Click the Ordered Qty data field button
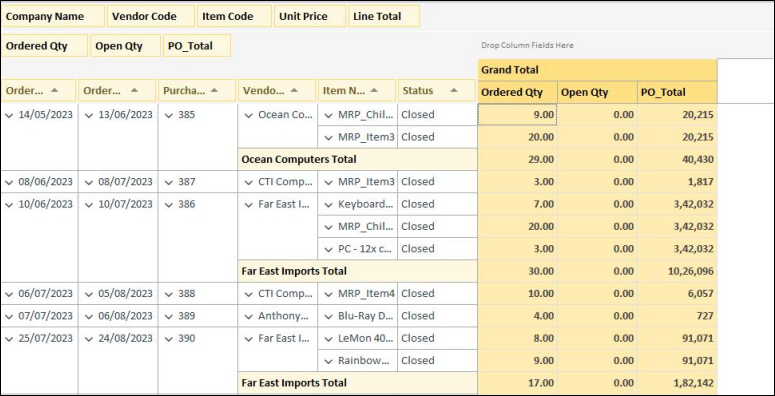 [x=44, y=46]
